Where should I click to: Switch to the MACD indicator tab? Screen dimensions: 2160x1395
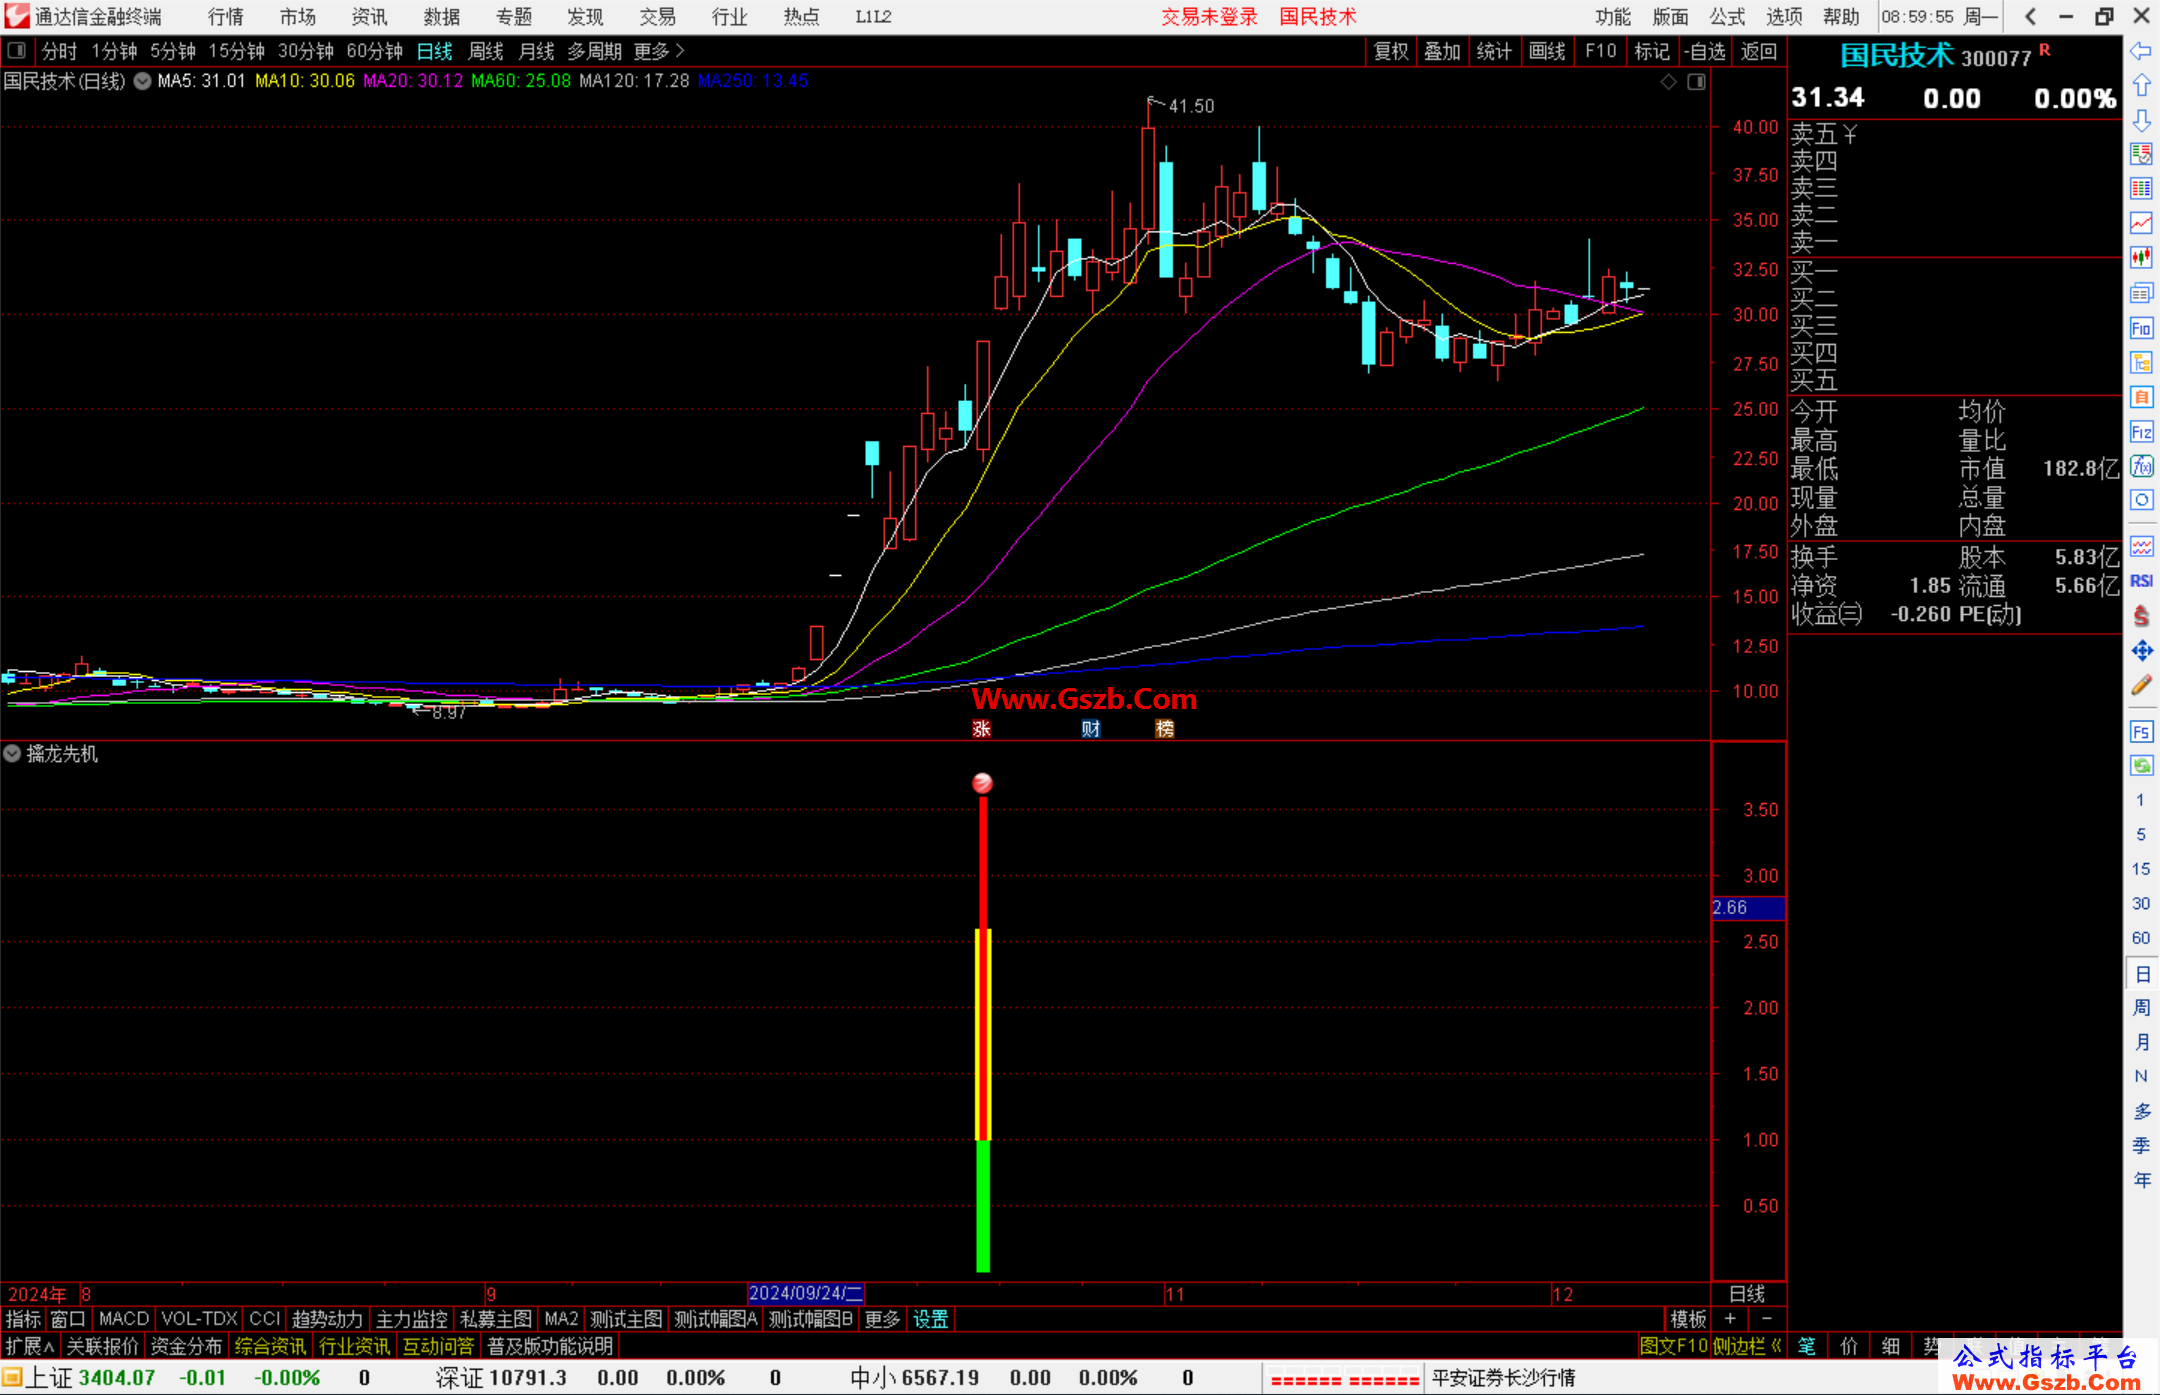124,1319
